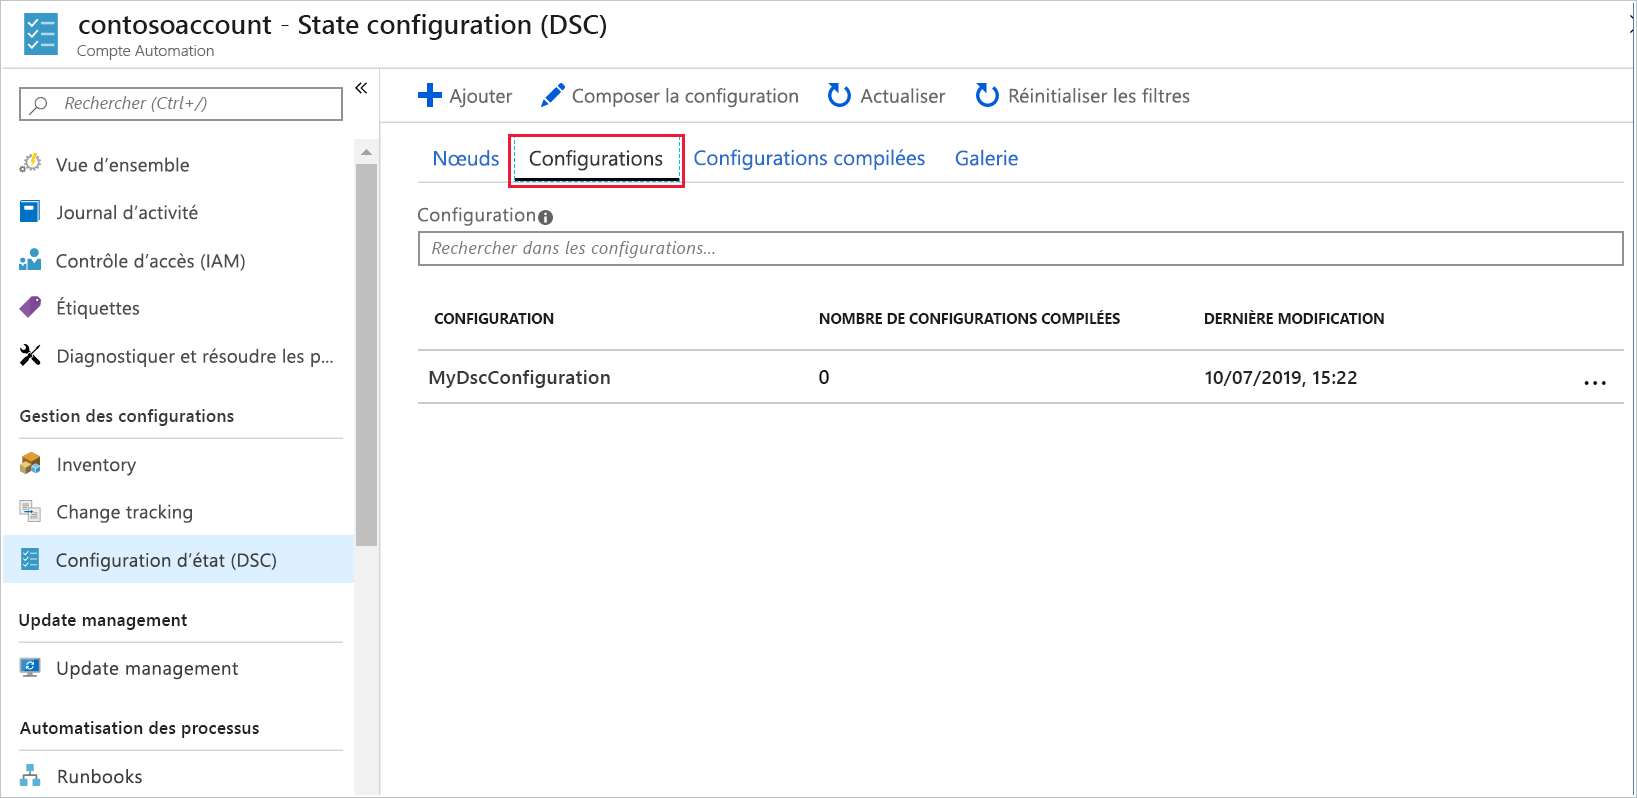Open Contrôle d'accès (IAM)

coord(151,261)
